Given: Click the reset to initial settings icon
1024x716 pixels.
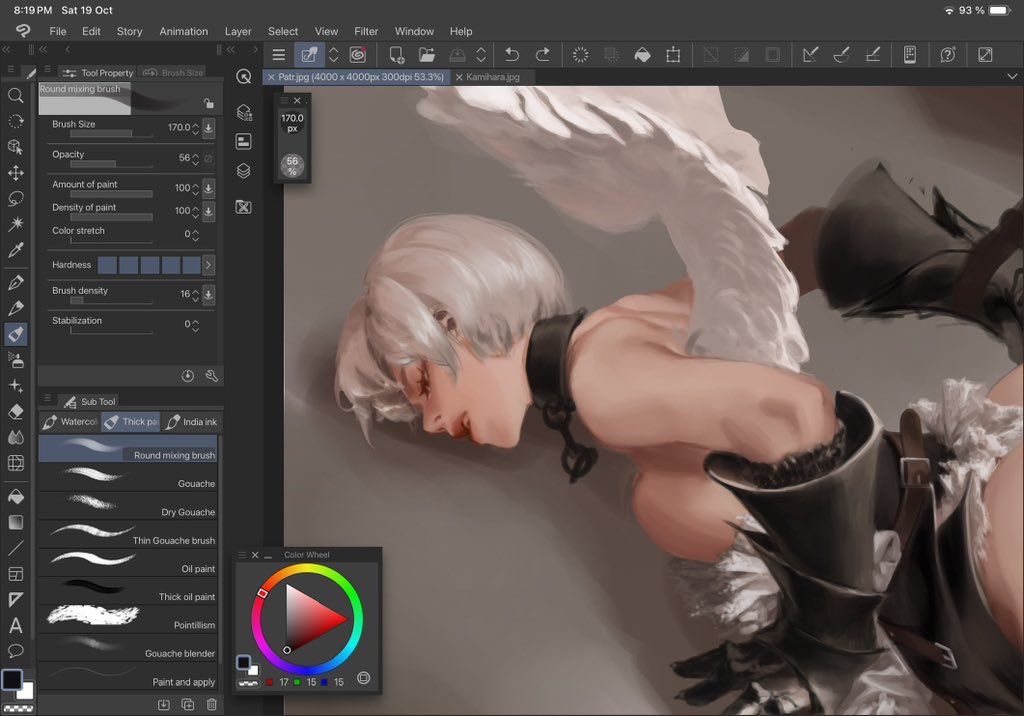Looking at the screenshot, I should tap(187, 376).
